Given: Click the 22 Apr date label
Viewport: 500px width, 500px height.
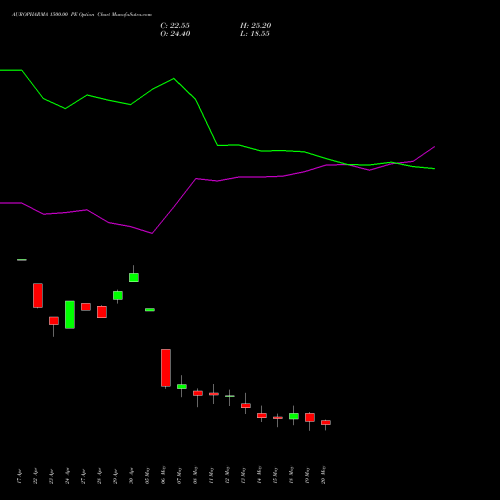Looking at the screenshot, I should pyautogui.click(x=36, y=476).
